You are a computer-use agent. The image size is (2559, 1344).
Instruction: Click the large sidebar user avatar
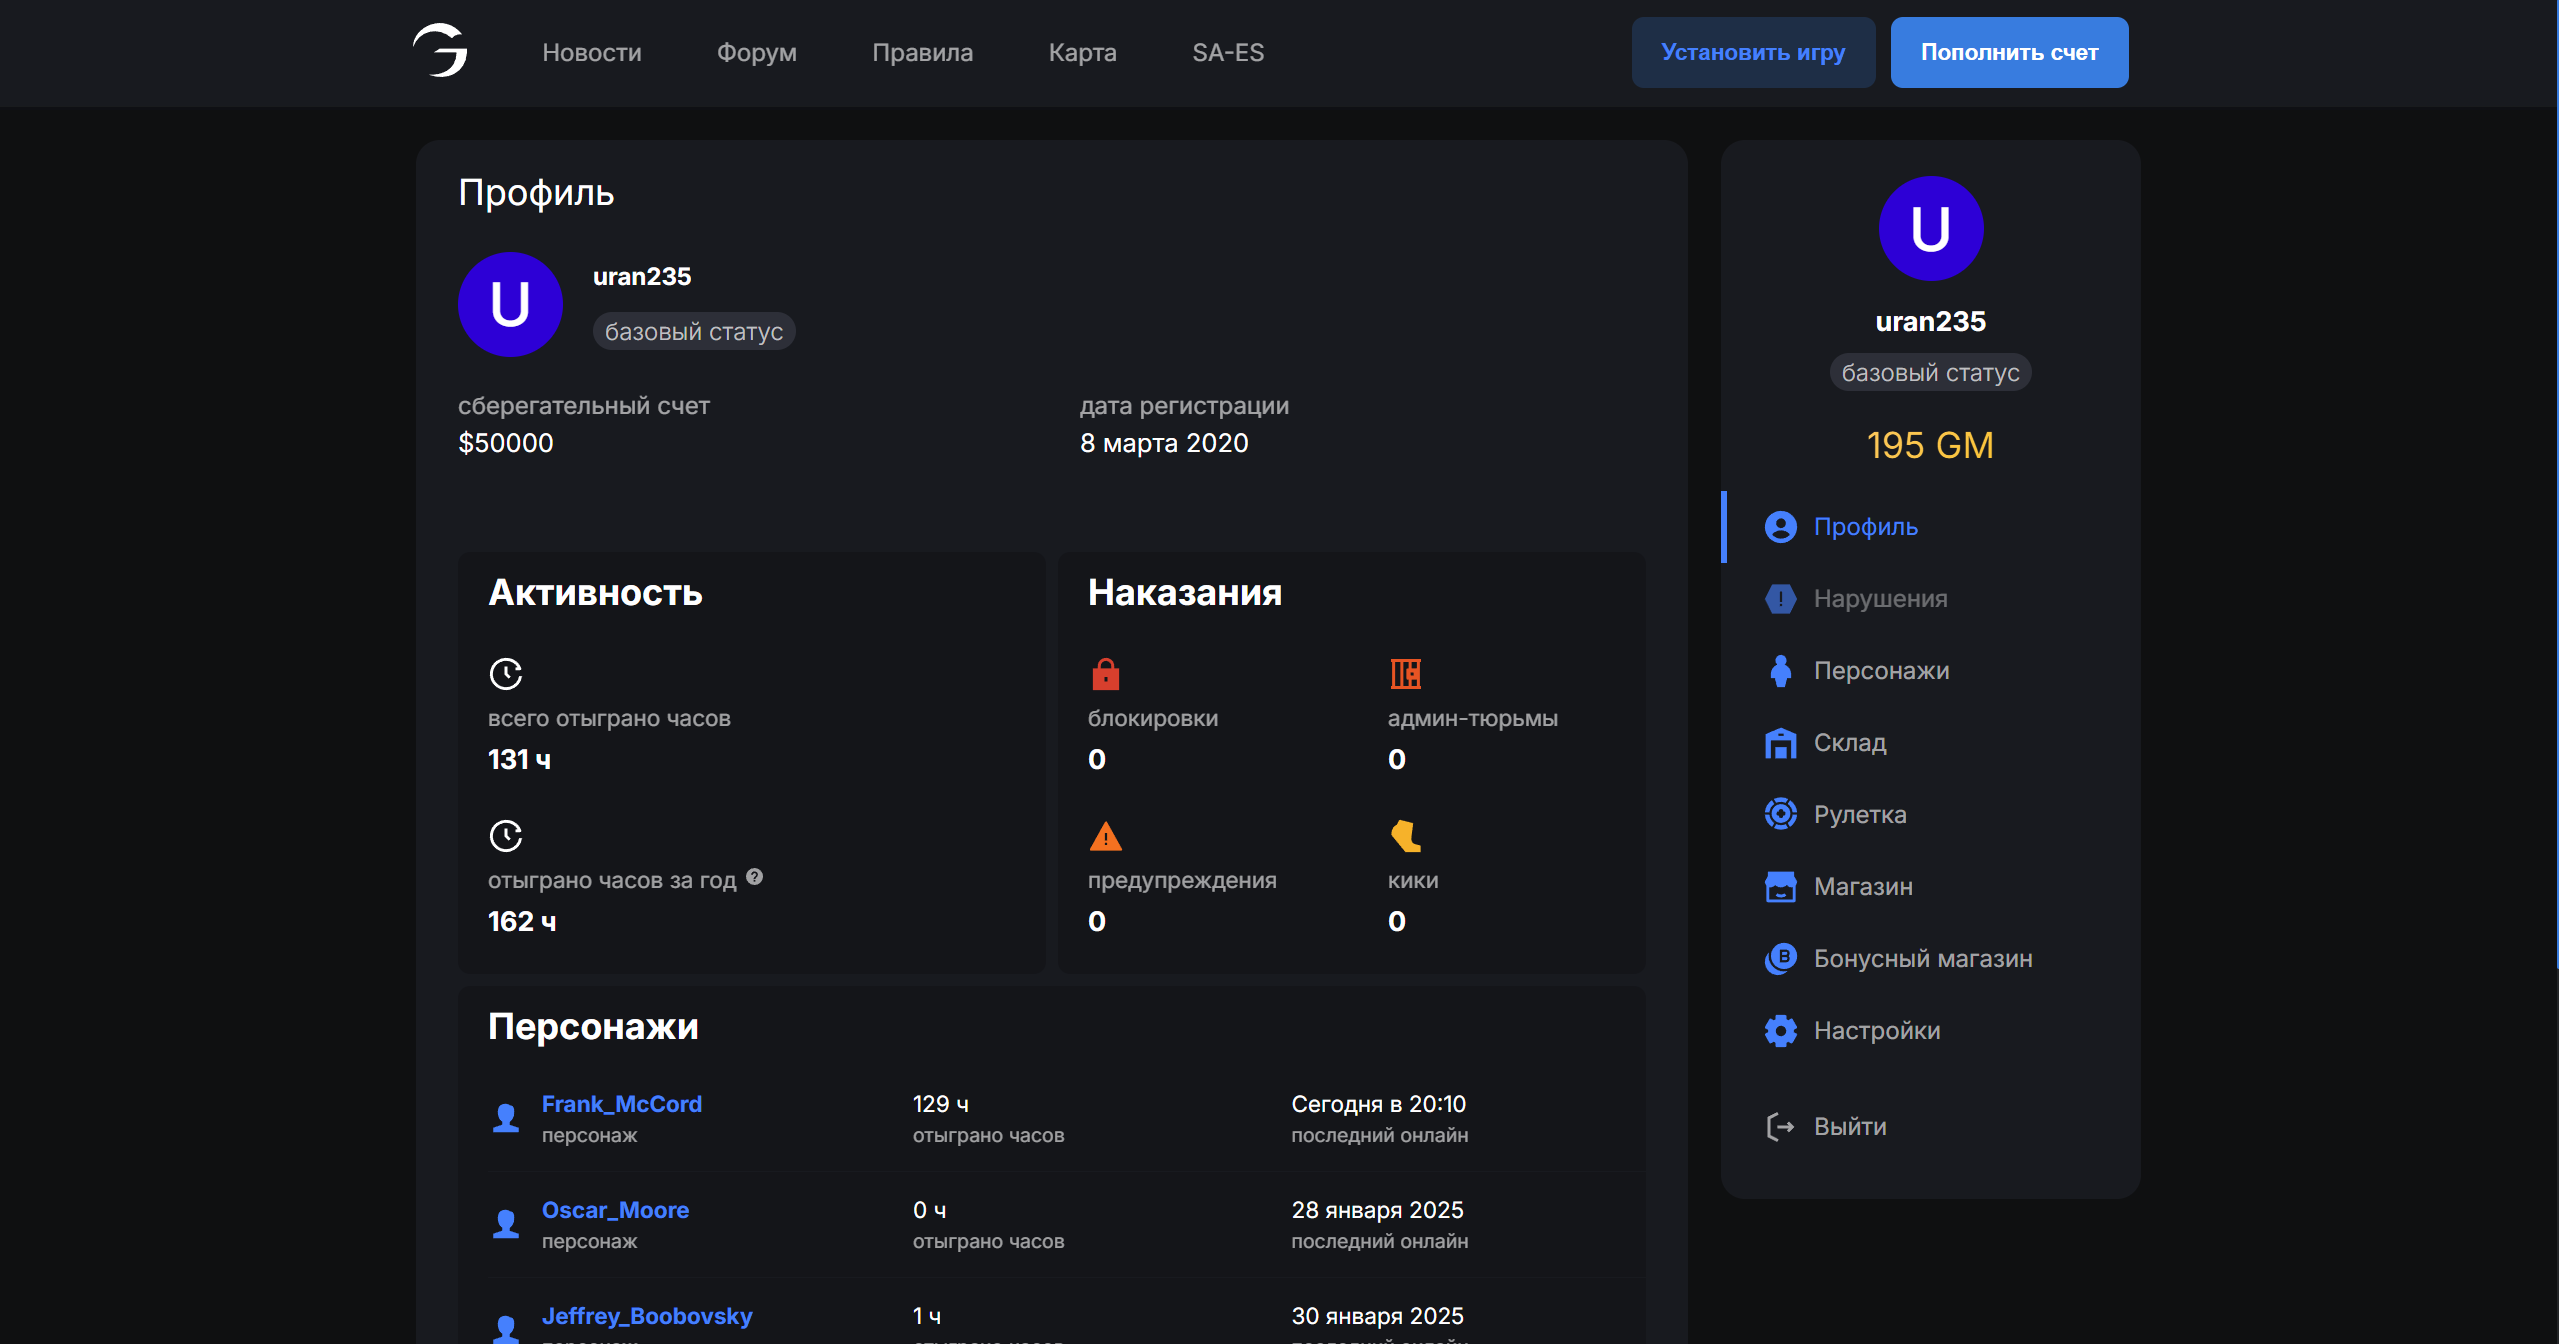(1930, 229)
